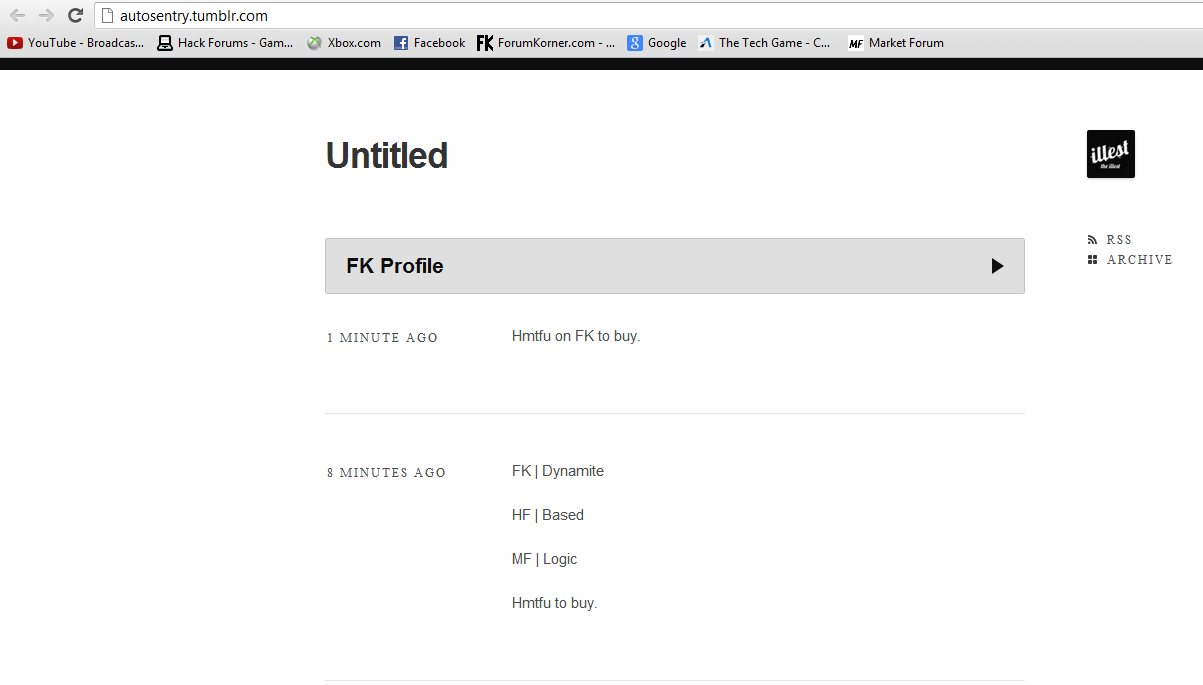The image size is (1203, 685).
Task: Click the browser forward arrow
Action: (46, 15)
